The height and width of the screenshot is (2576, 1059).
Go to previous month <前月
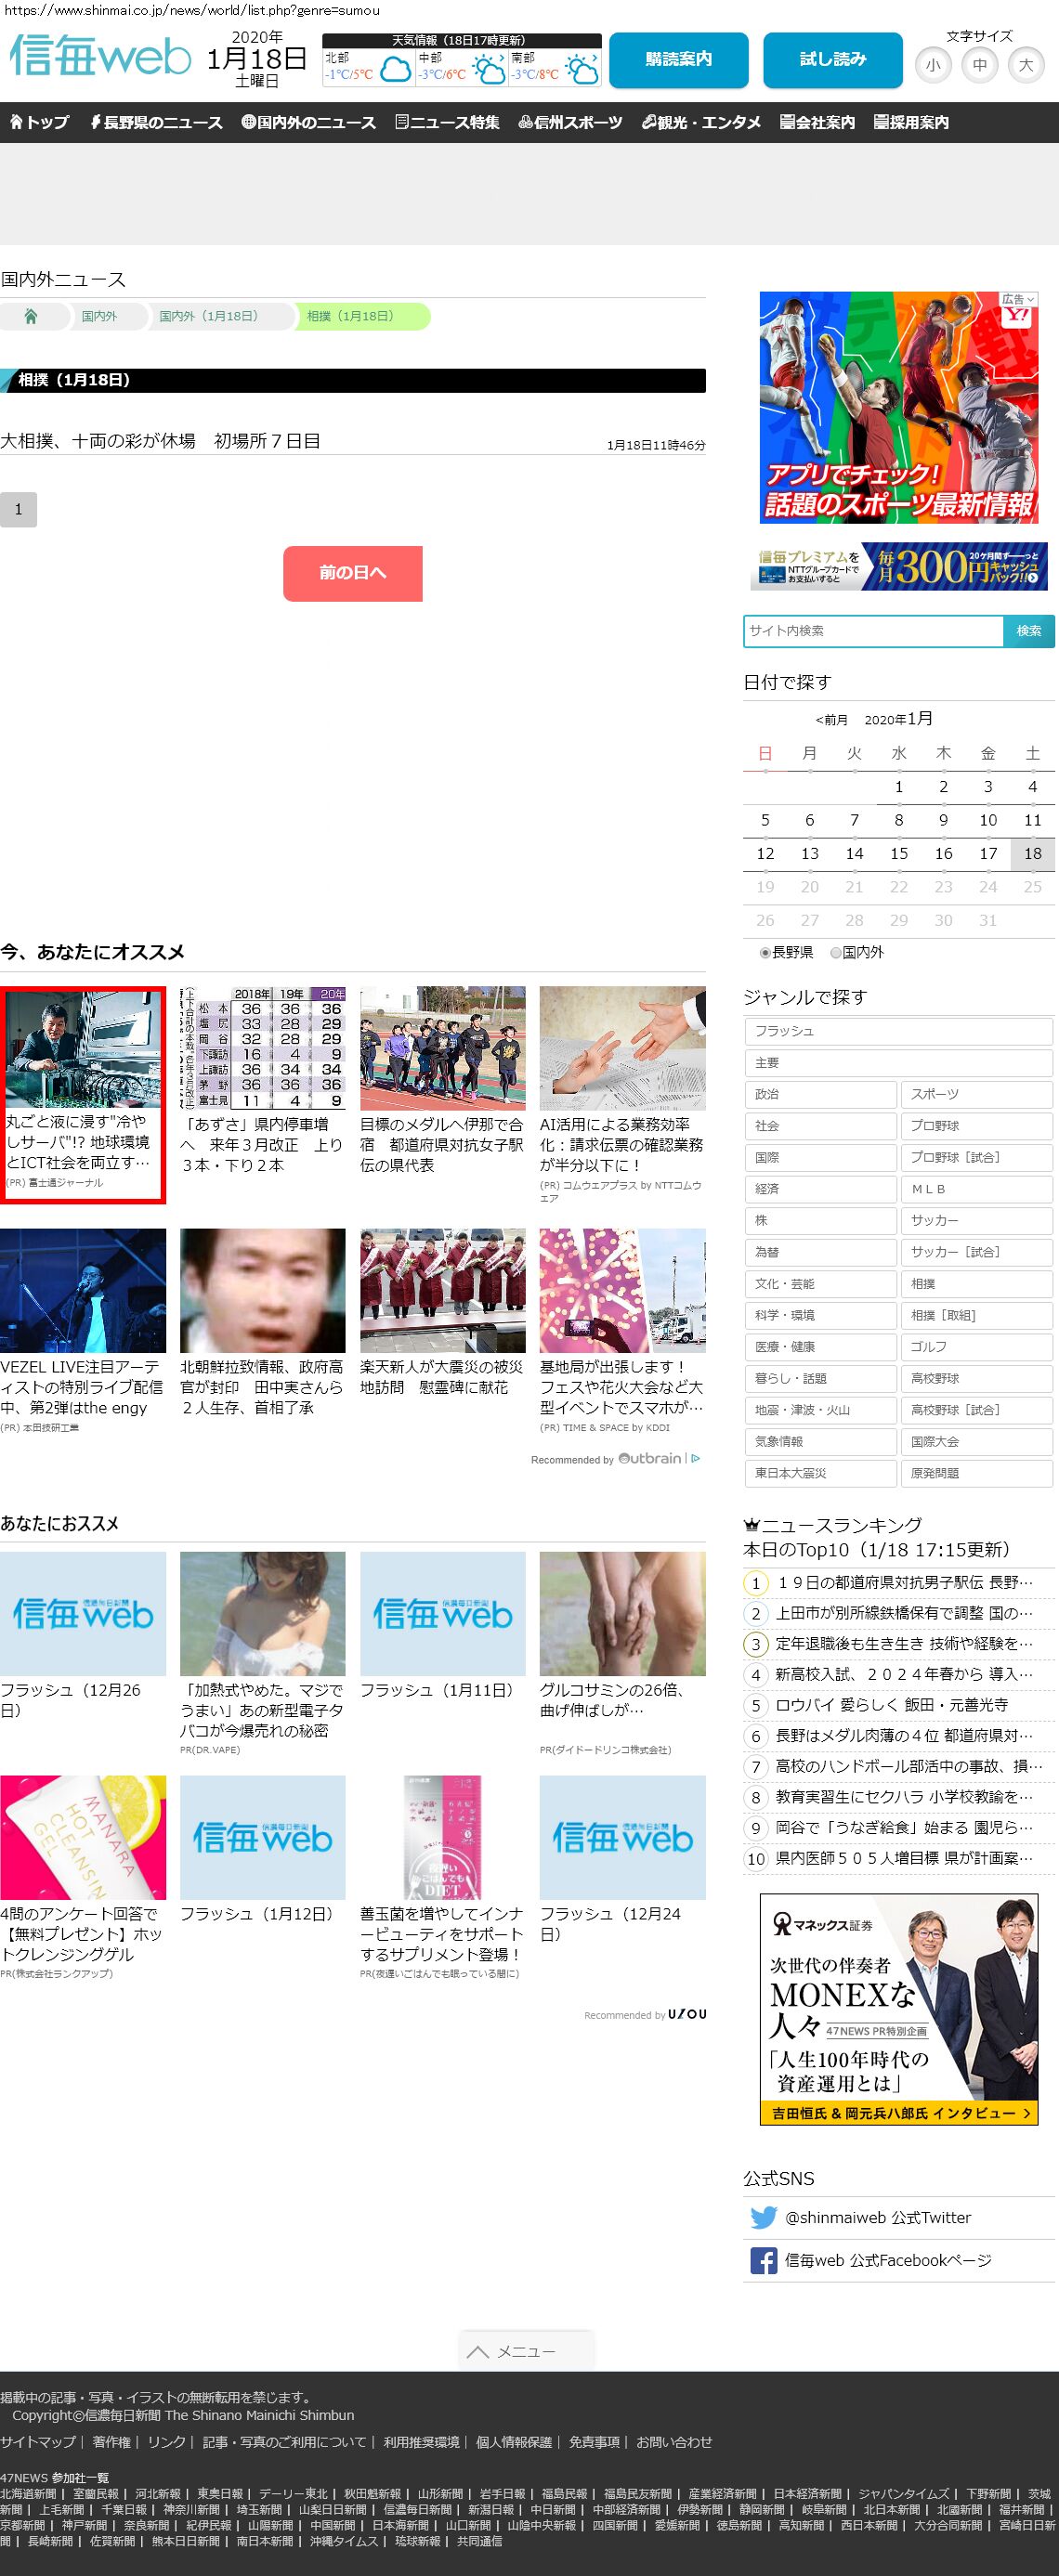pos(831,720)
